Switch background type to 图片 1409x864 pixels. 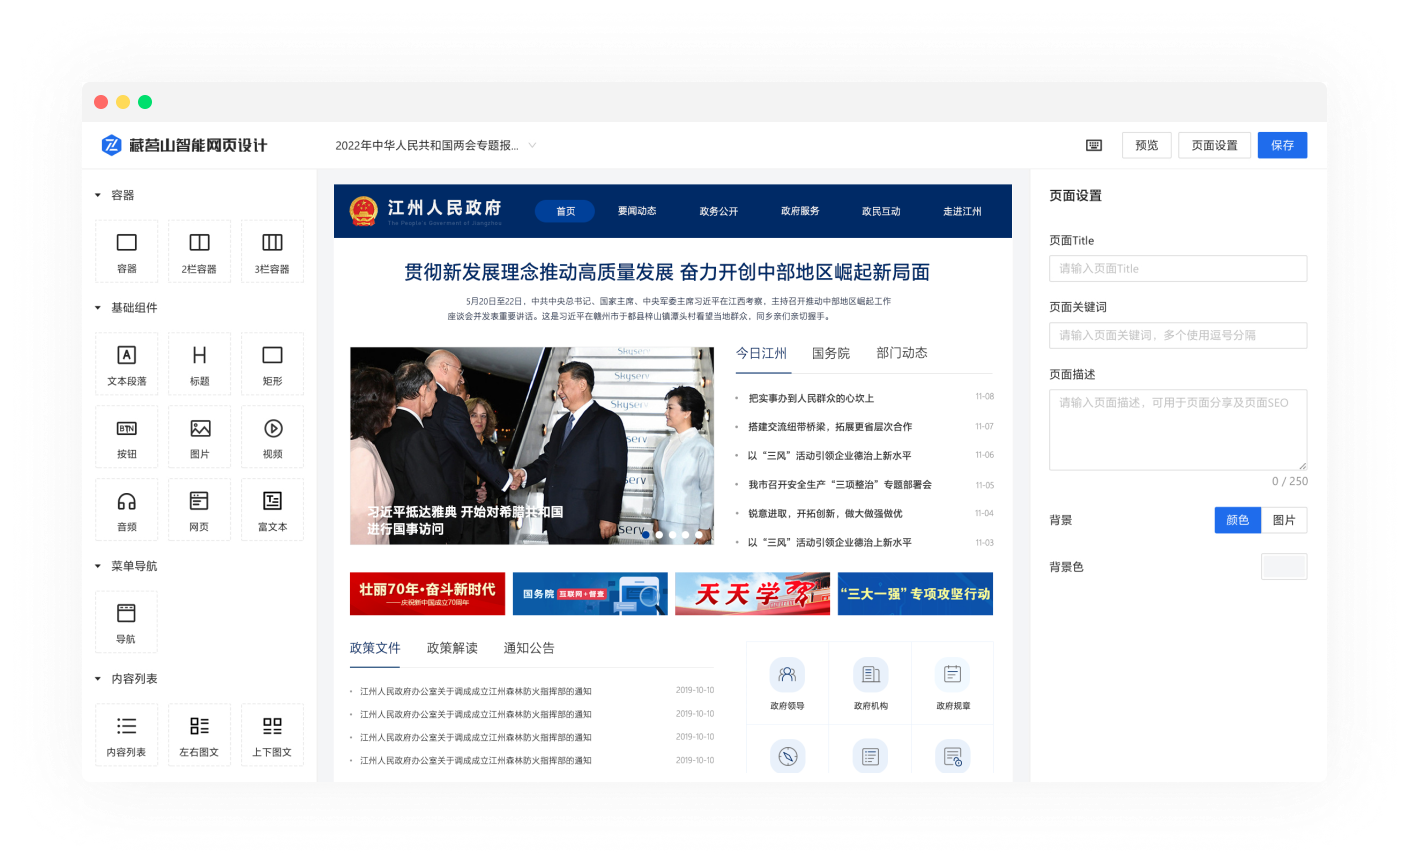coord(1284,520)
